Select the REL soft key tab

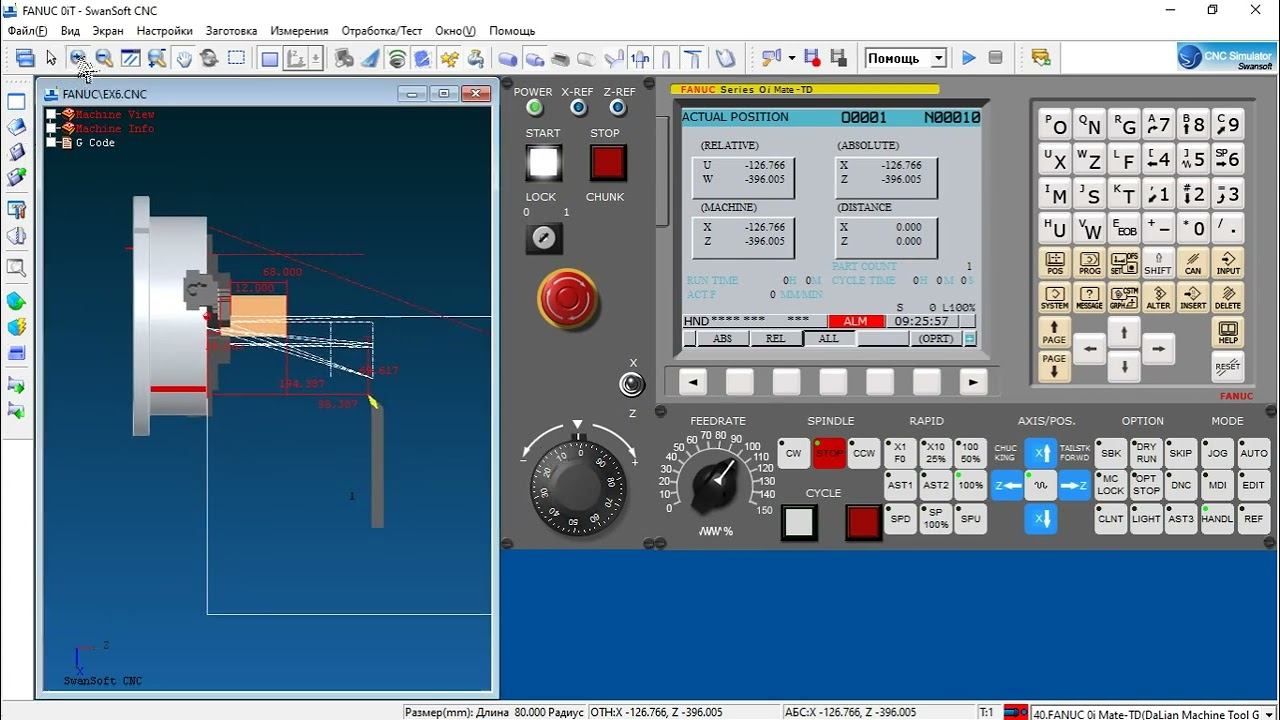[775, 338]
